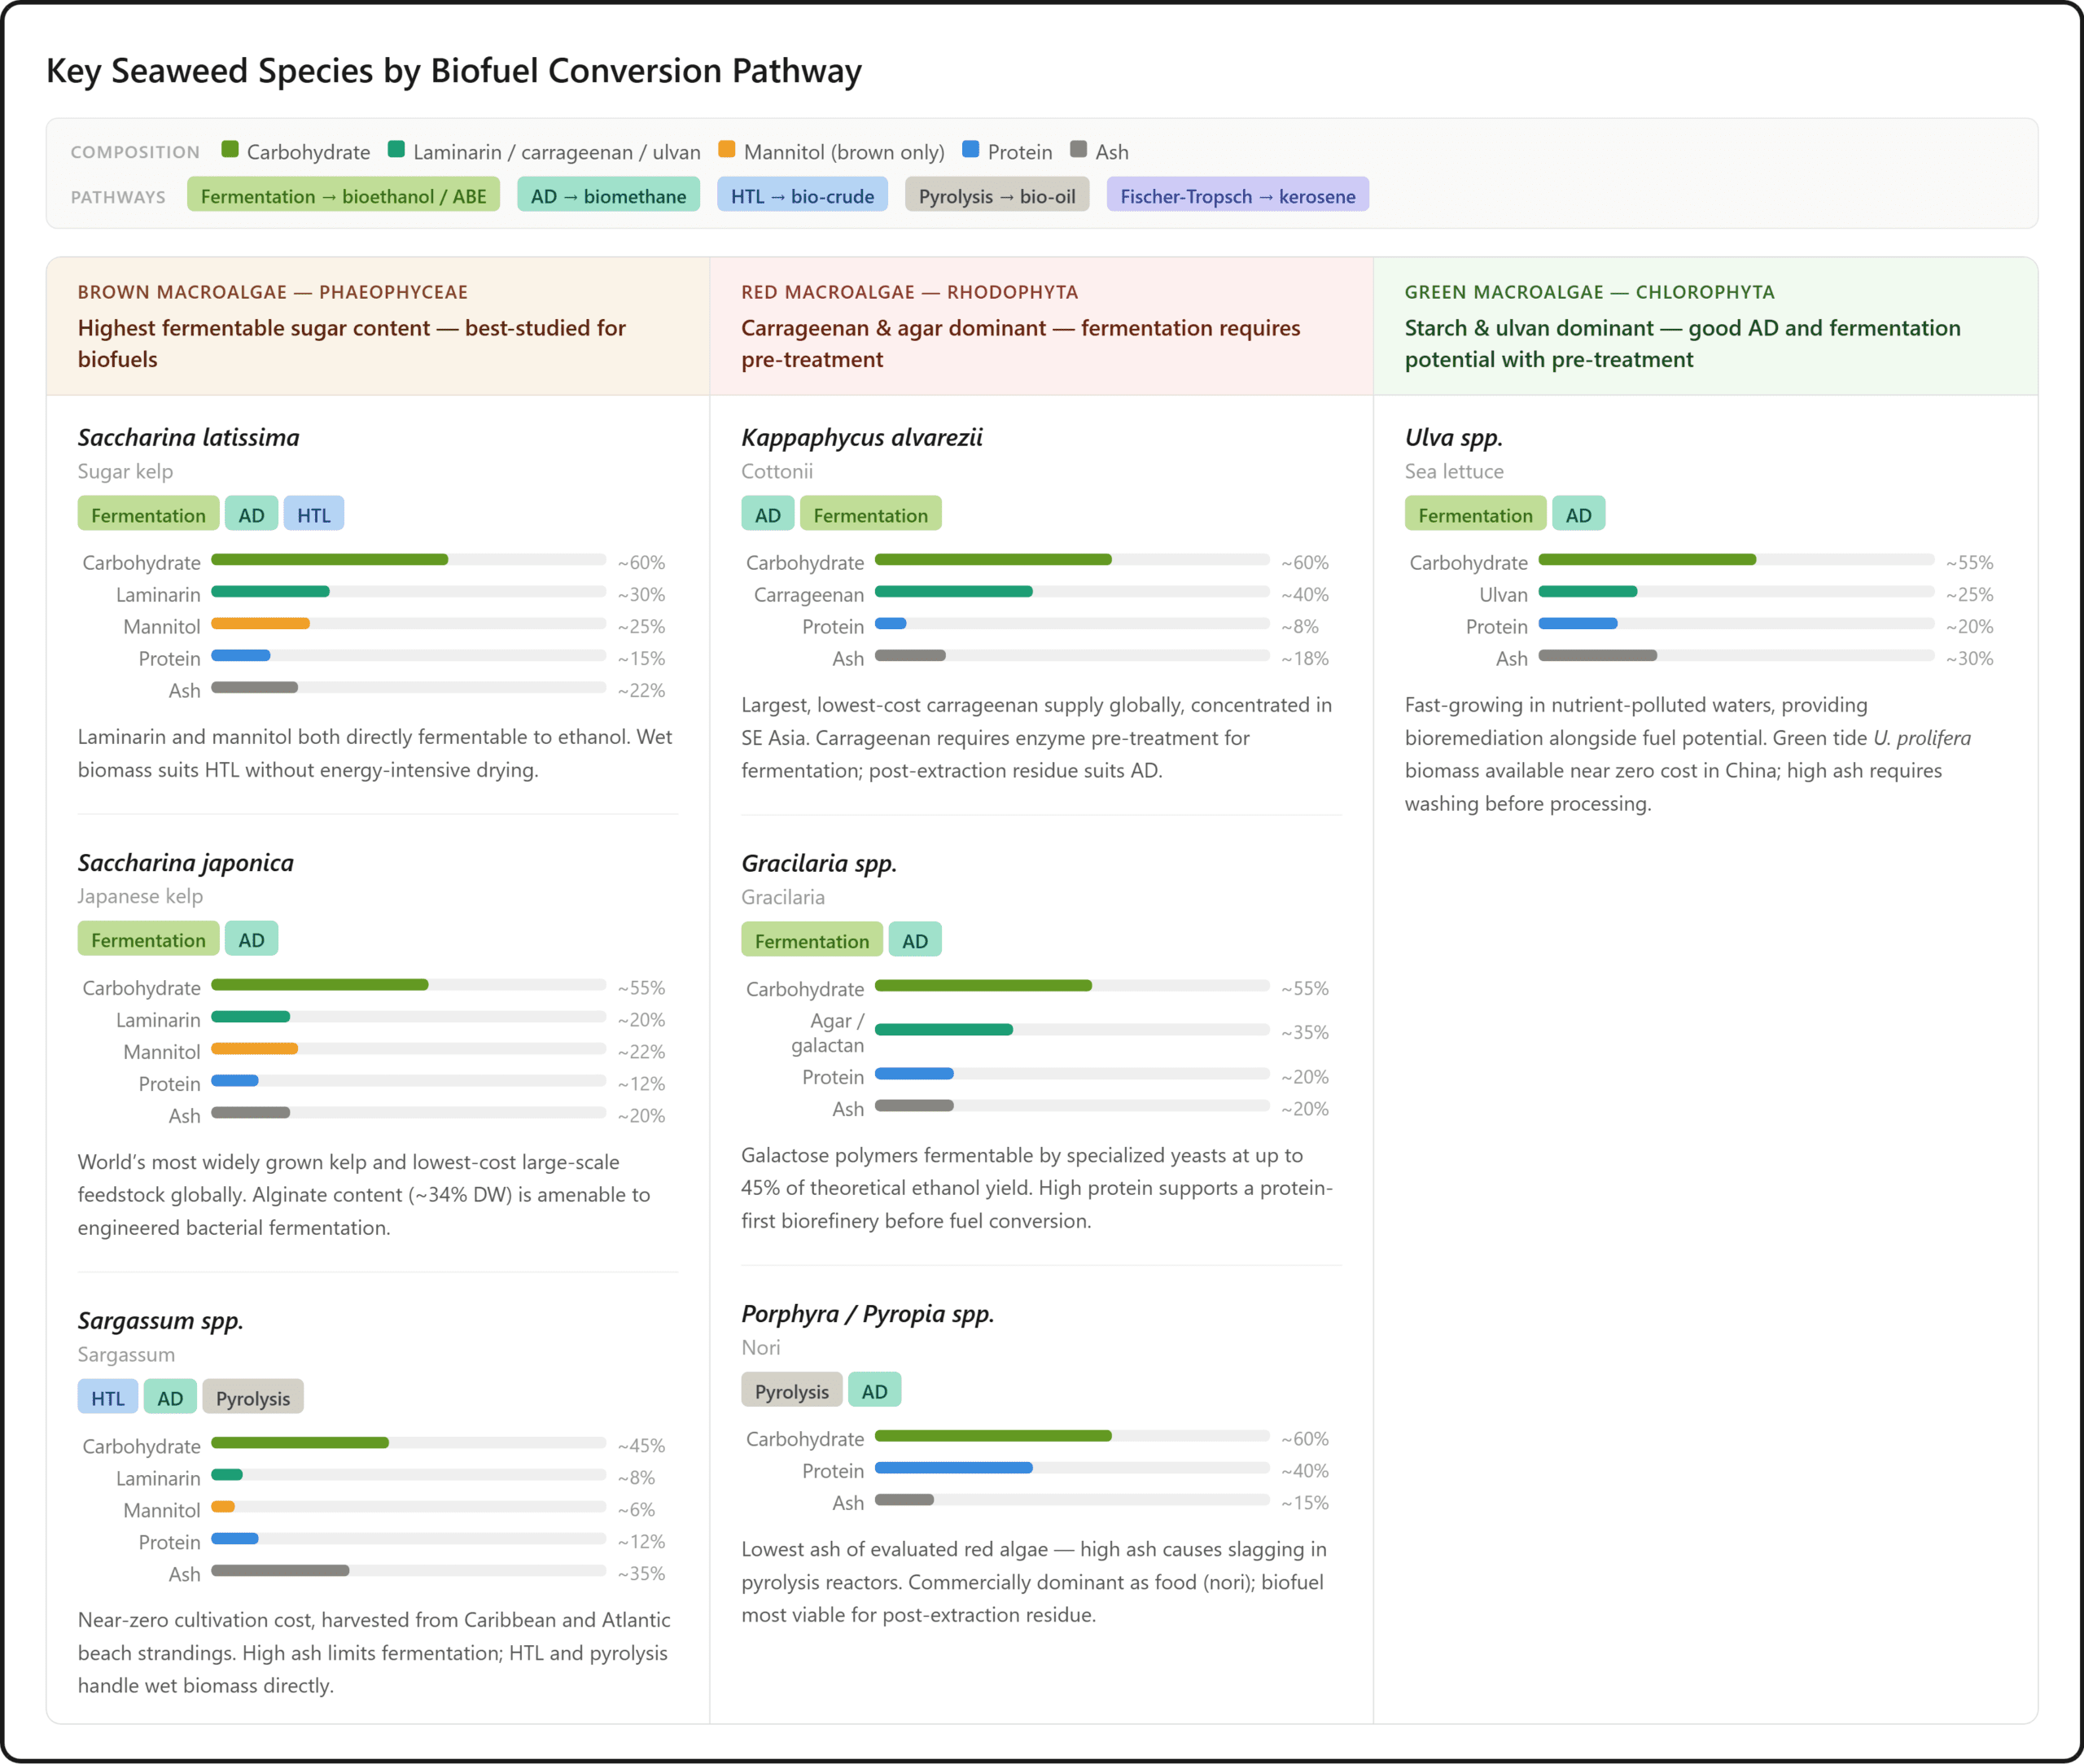Click the 'Brown Macroalgae — Phaeophyceae' column heading
Viewport: 2084px width, 1764px height.
[x=273, y=292]
